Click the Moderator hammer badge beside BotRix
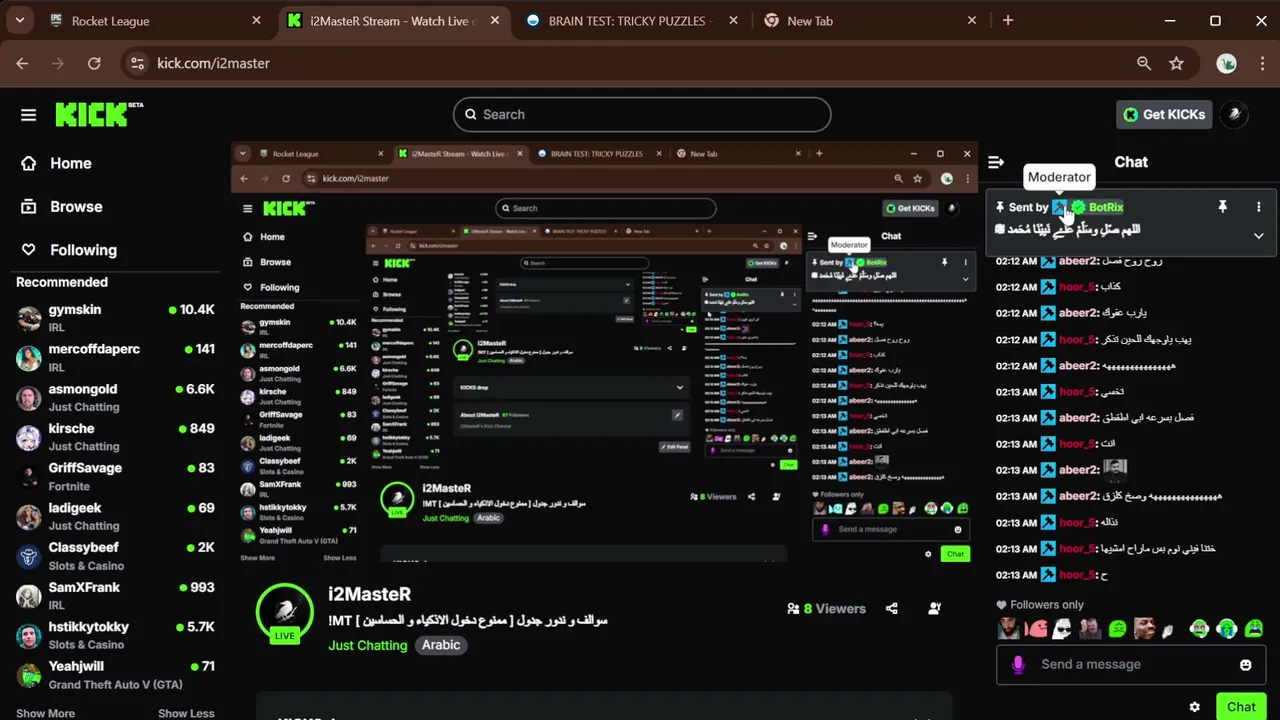This screenshot has height=720, width=1280. click(1060, 207)
